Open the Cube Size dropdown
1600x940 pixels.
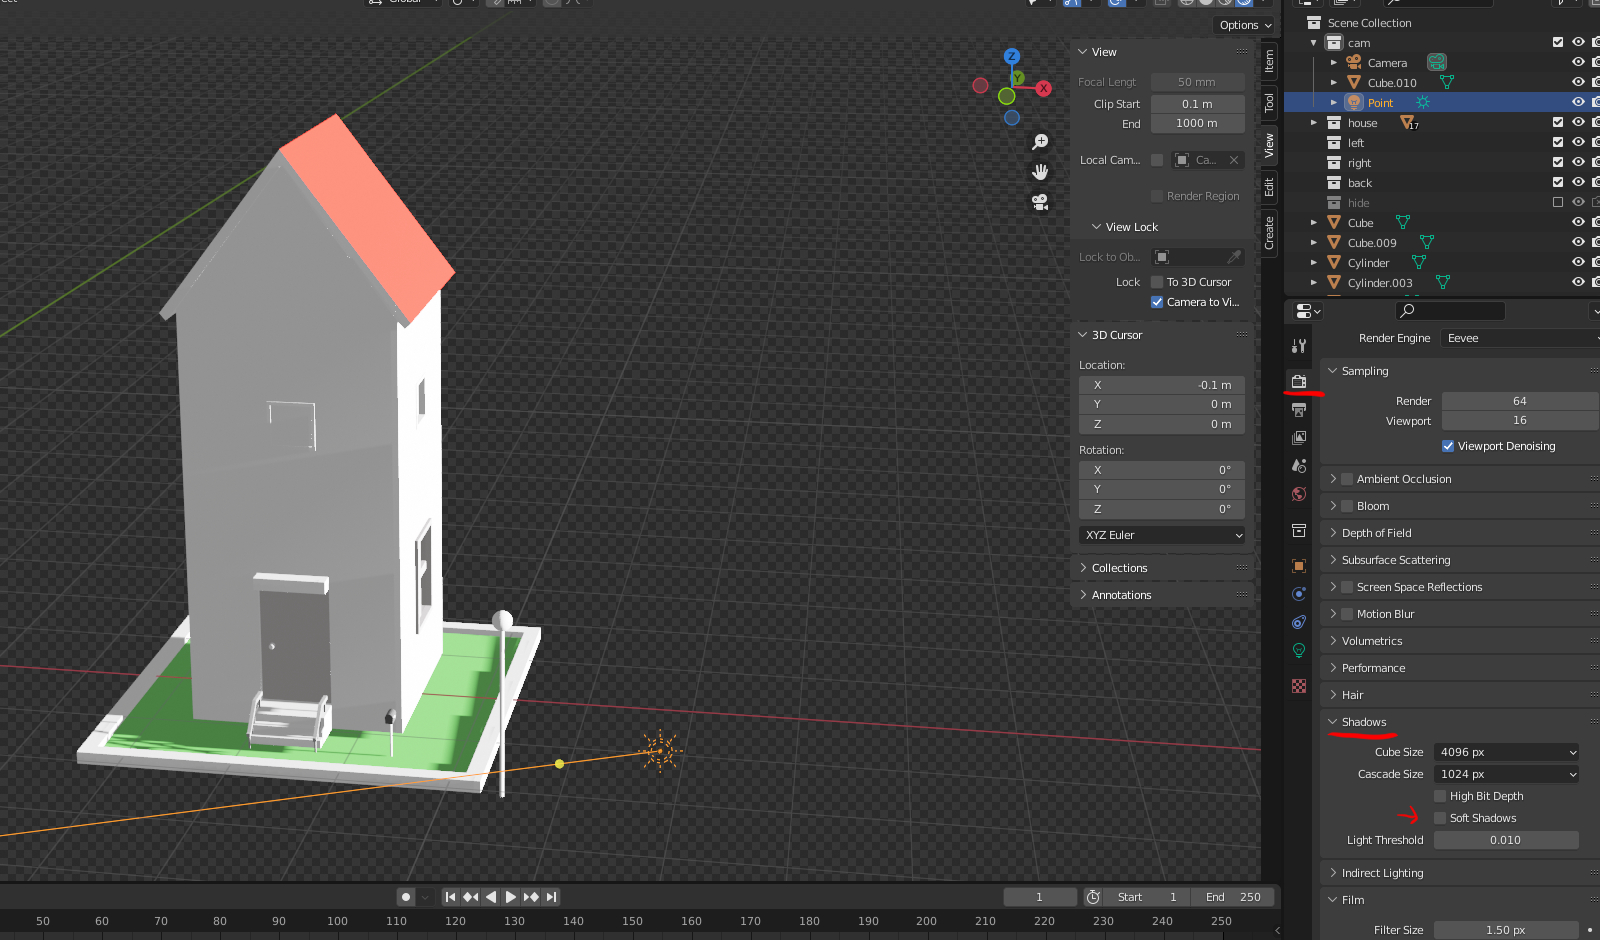pos(1507,752)
